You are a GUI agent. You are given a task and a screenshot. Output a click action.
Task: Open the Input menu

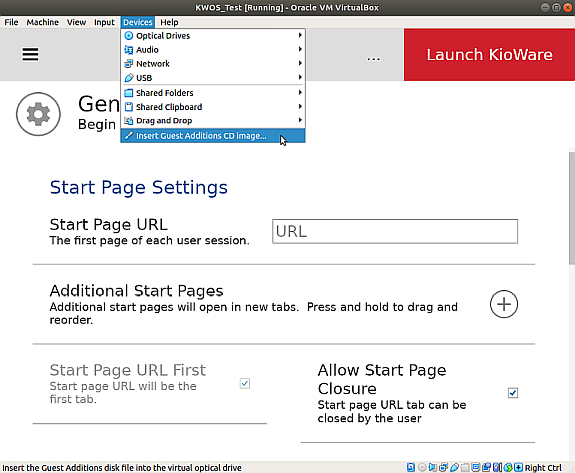click(104, 22)
